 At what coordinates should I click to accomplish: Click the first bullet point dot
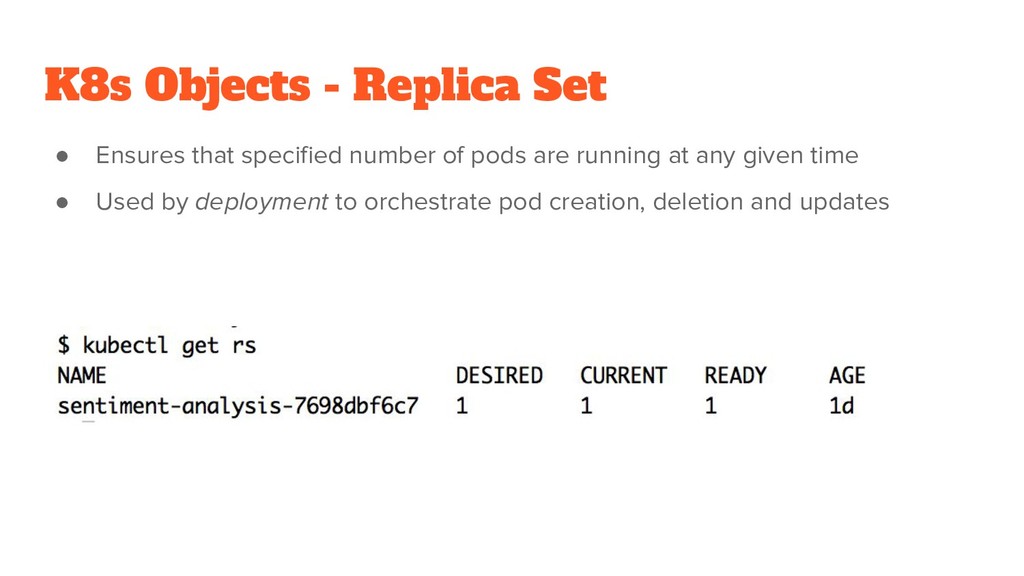pyautogui.click(x=63, y=156)
